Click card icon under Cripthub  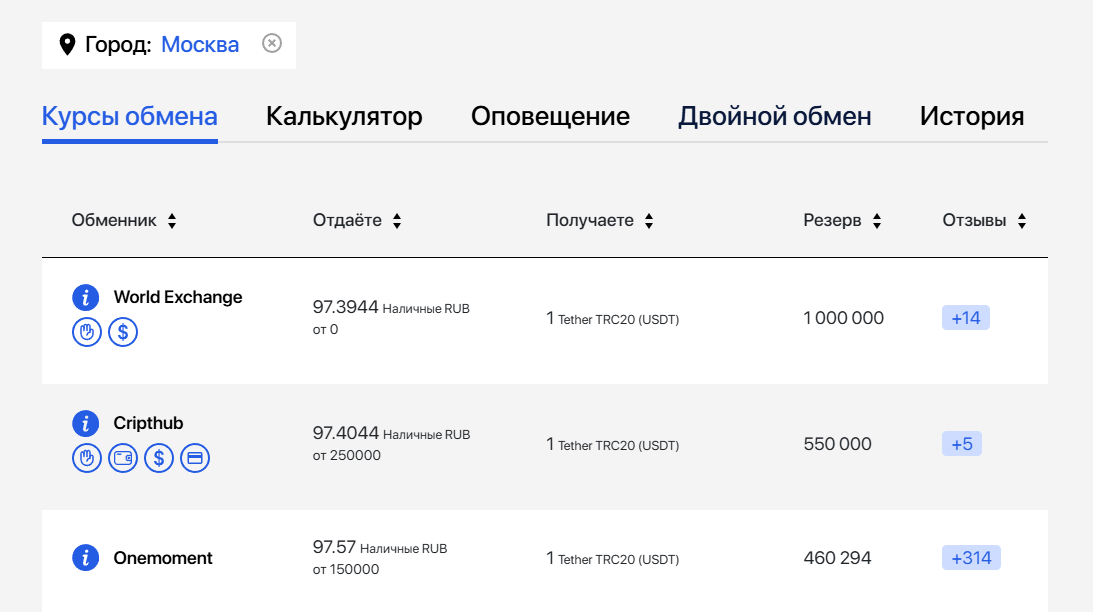coord(195,458)
